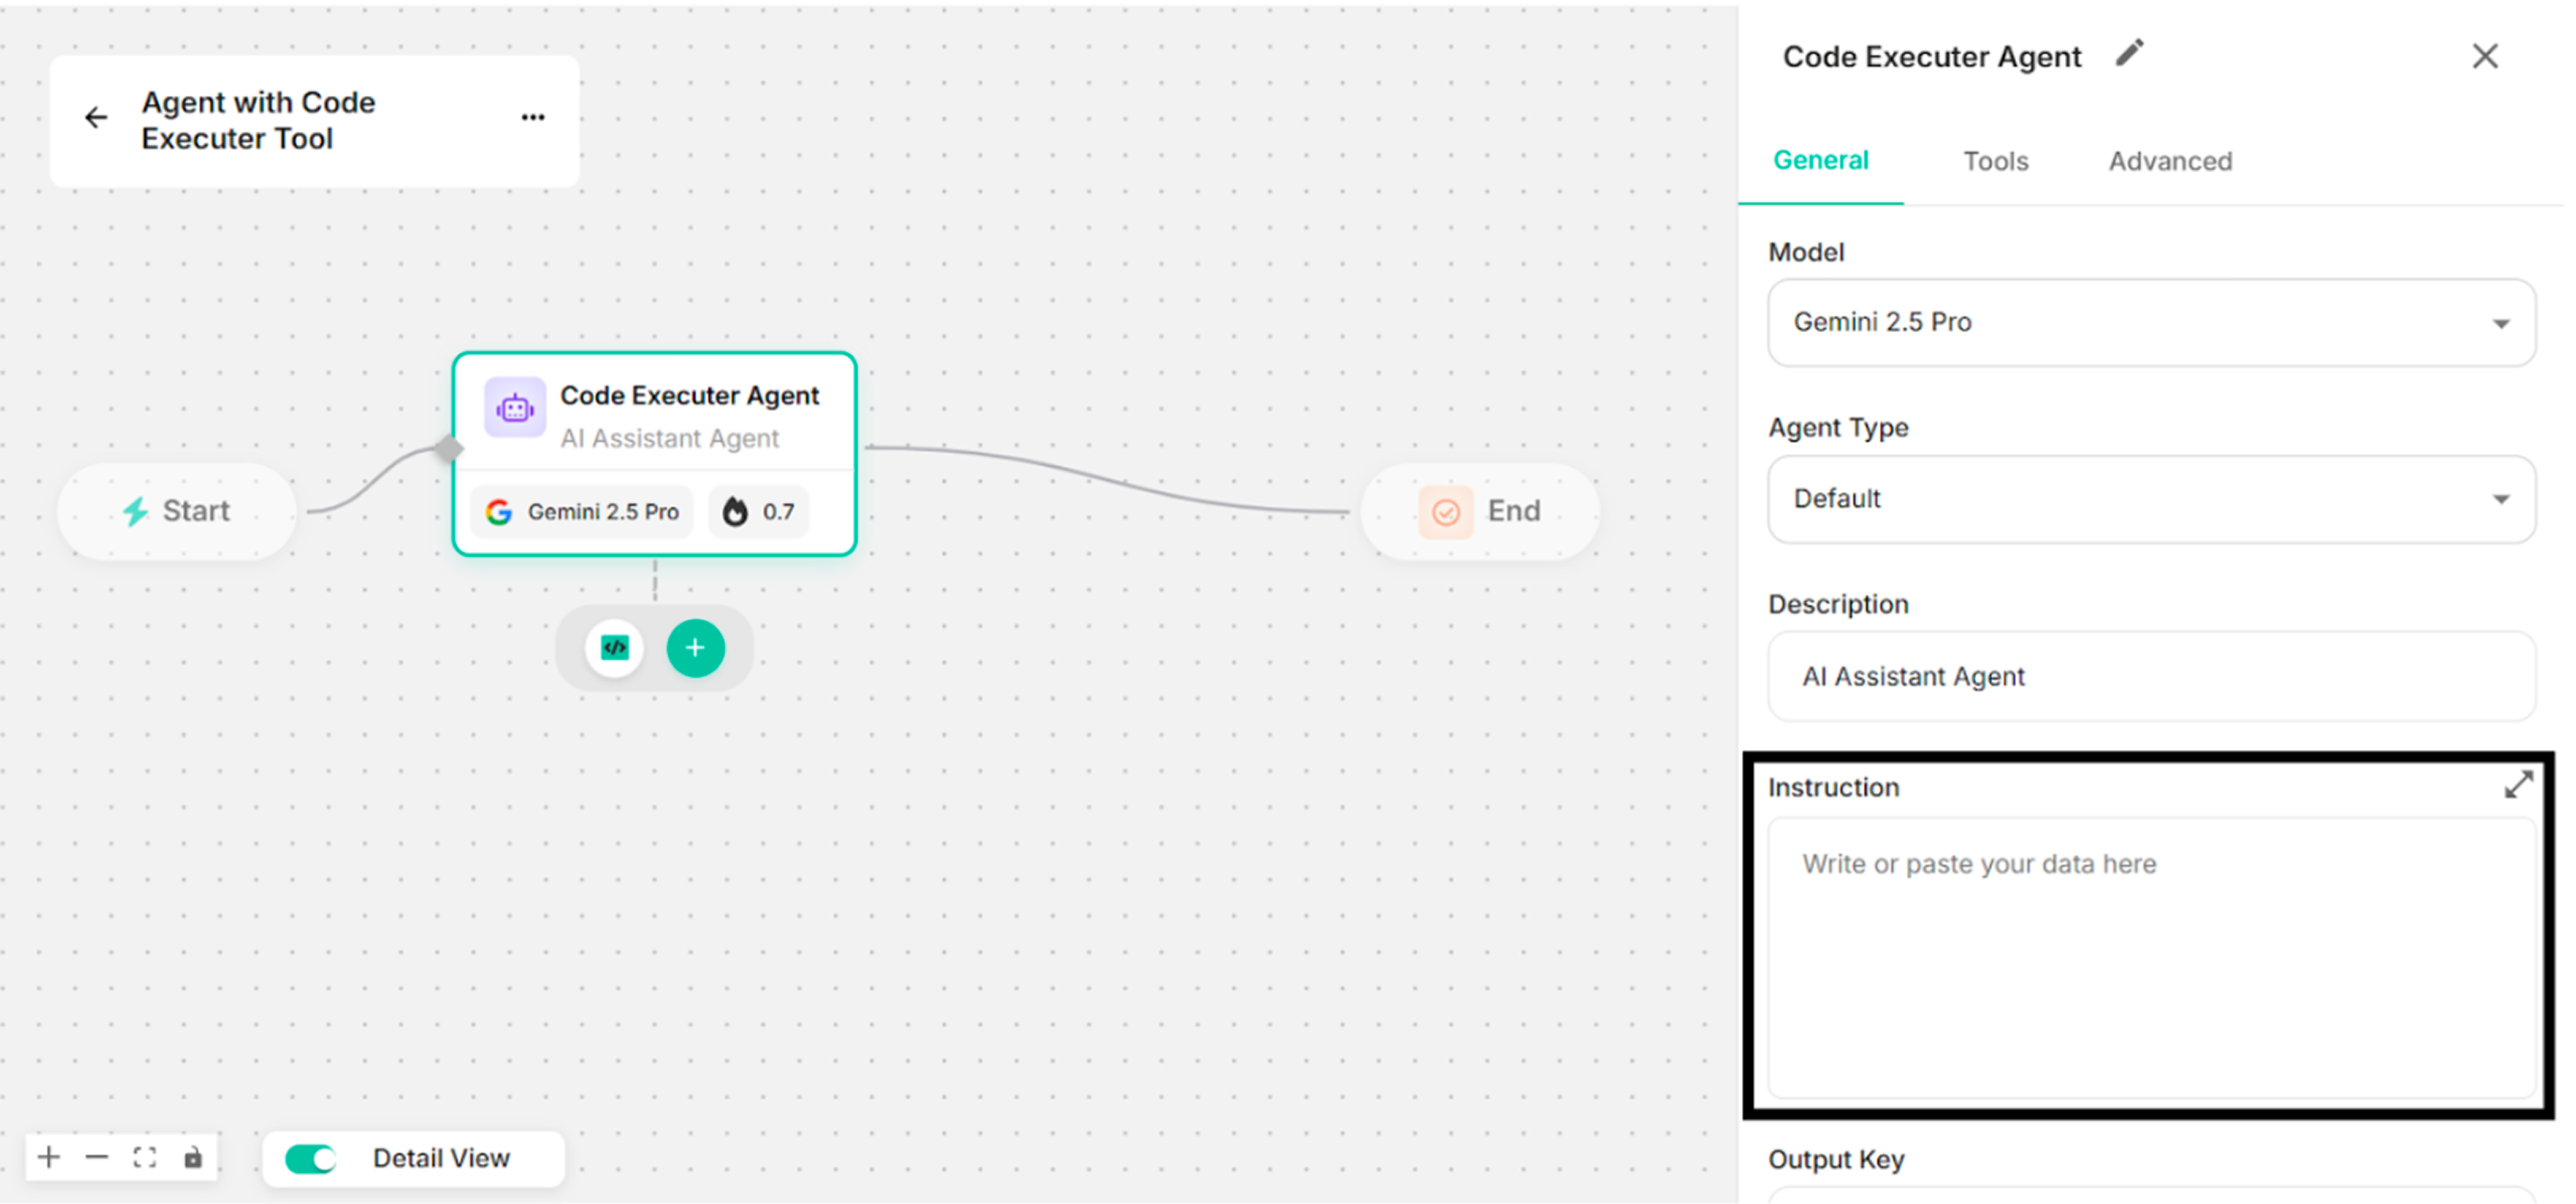Open the Model dropdown

[x=2151, y=323]
